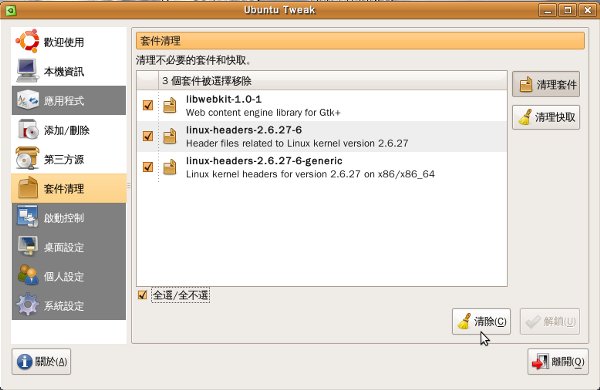Viewport: 600px width, 390px height.
Task: Select the 系統設定 category label
Action: click(x=64, y=306)
